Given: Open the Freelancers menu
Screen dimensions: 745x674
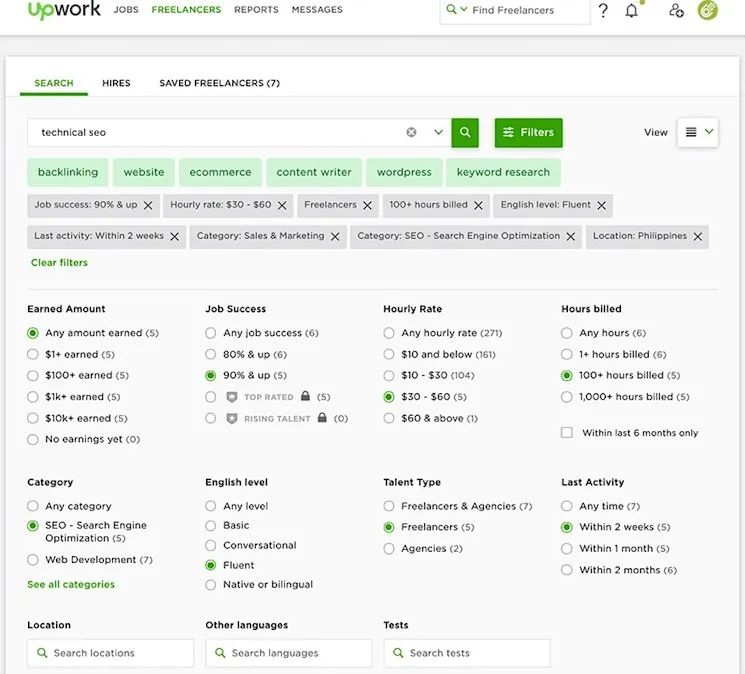Looking at the screenshot, I should pyautogui.click(x=186, y=9).
